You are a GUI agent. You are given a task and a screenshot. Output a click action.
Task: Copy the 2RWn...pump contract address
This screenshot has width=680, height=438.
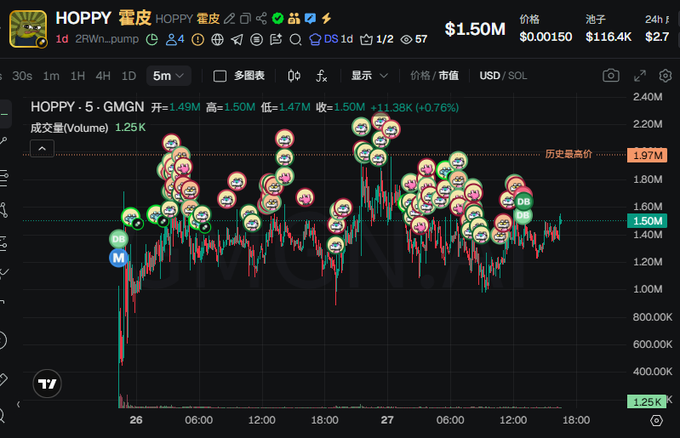click(x=107, y=39)
